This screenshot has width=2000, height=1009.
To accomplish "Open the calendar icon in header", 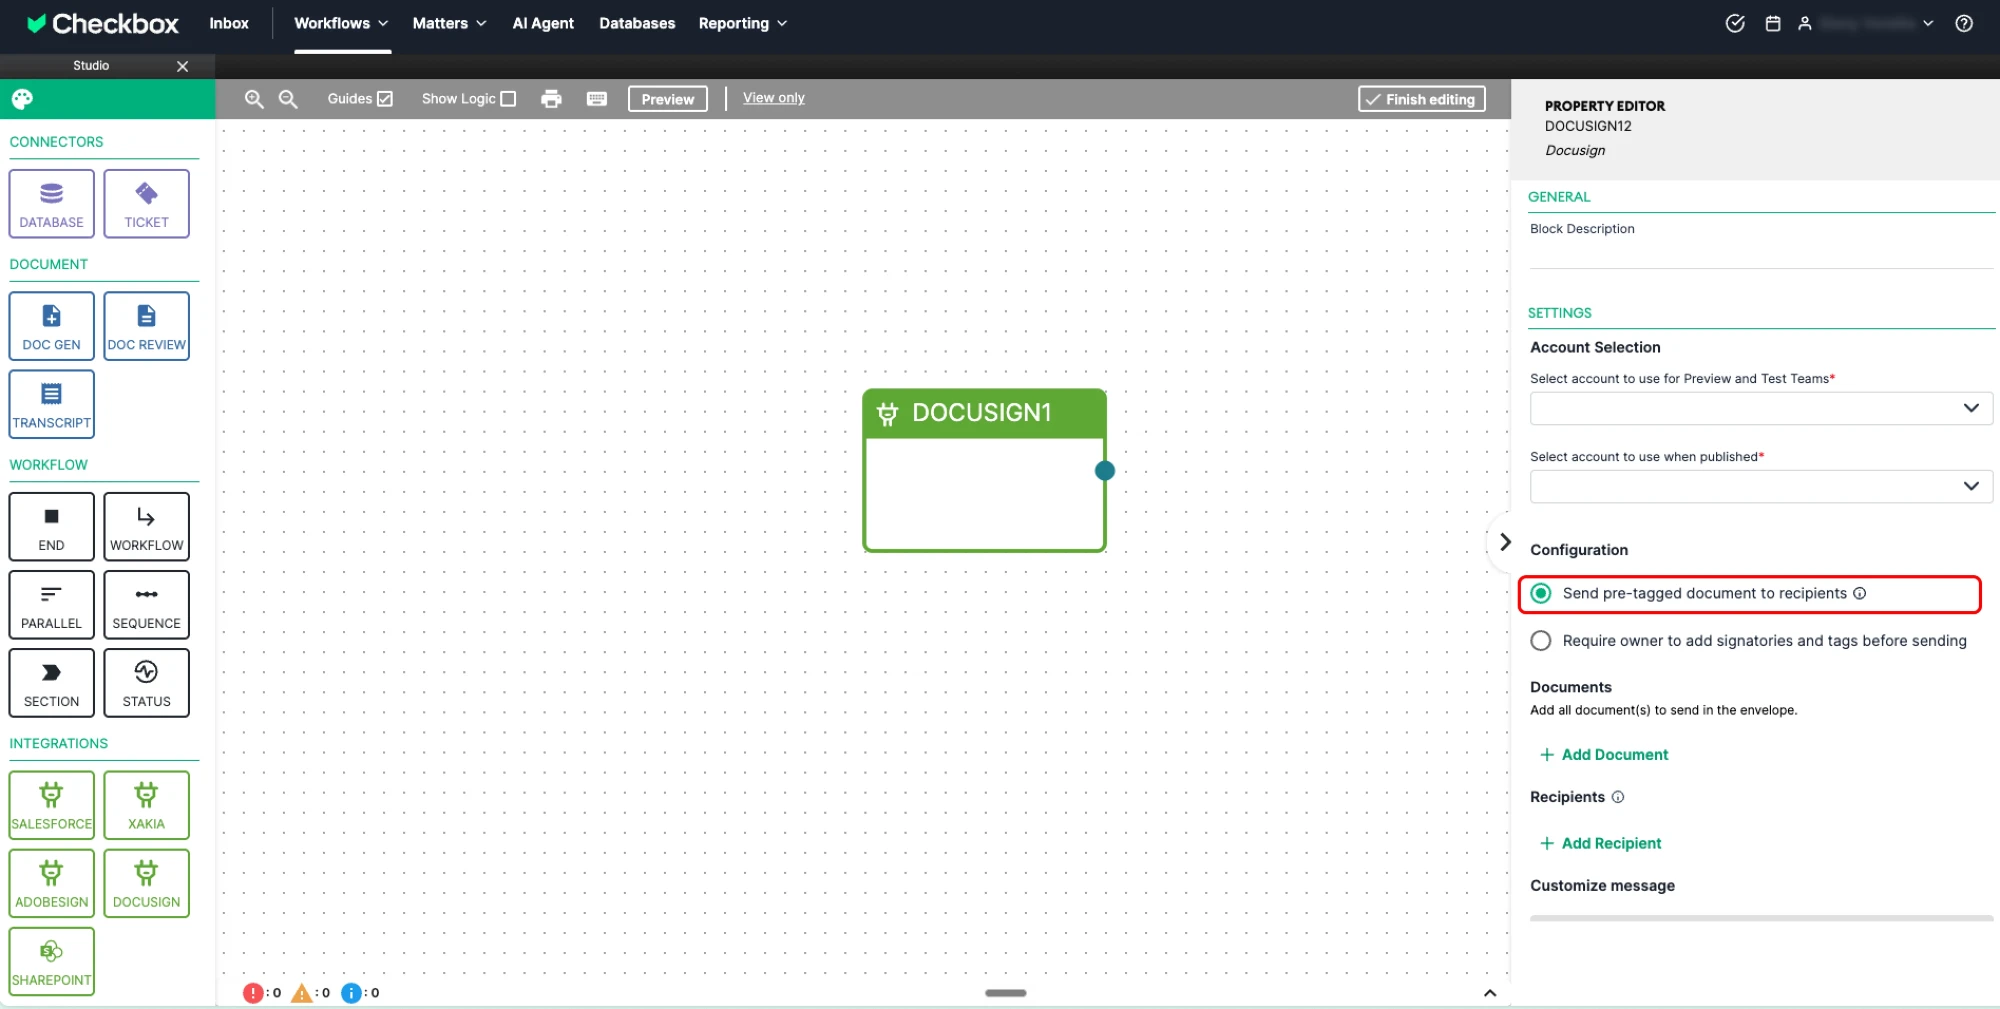I will [1773, 23].
